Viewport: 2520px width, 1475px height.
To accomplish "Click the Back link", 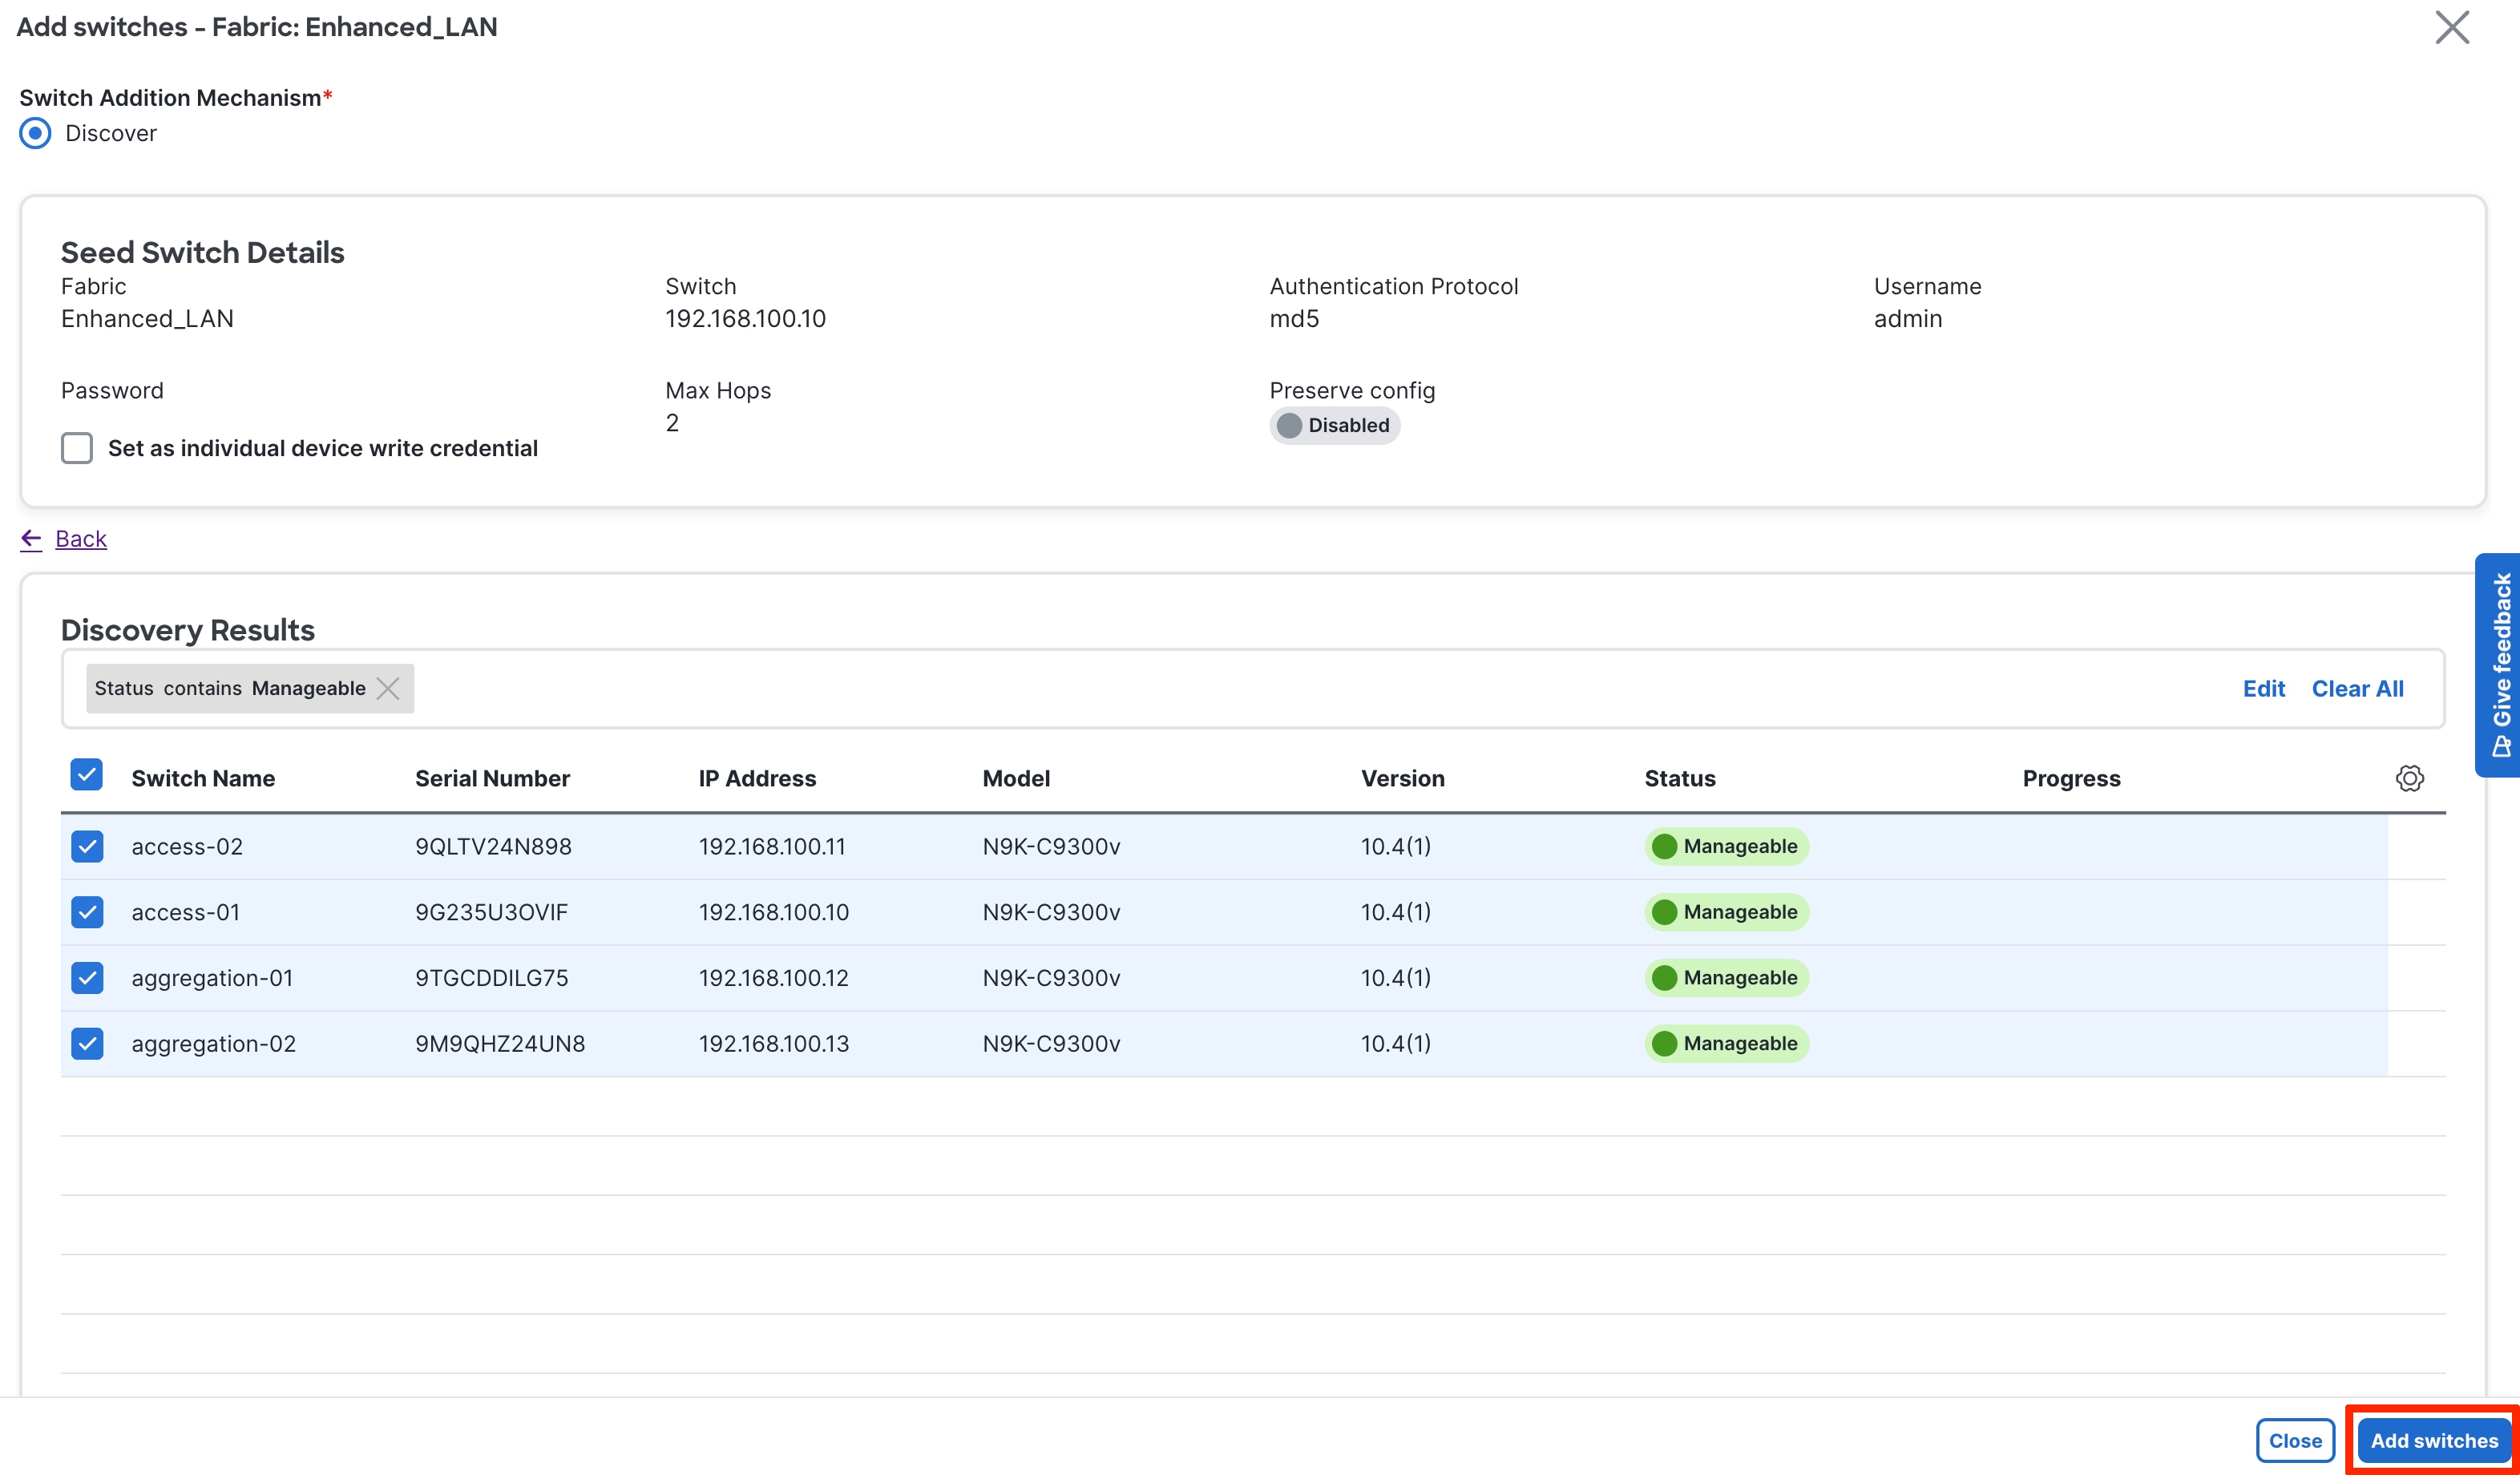I will click(81, 539).
